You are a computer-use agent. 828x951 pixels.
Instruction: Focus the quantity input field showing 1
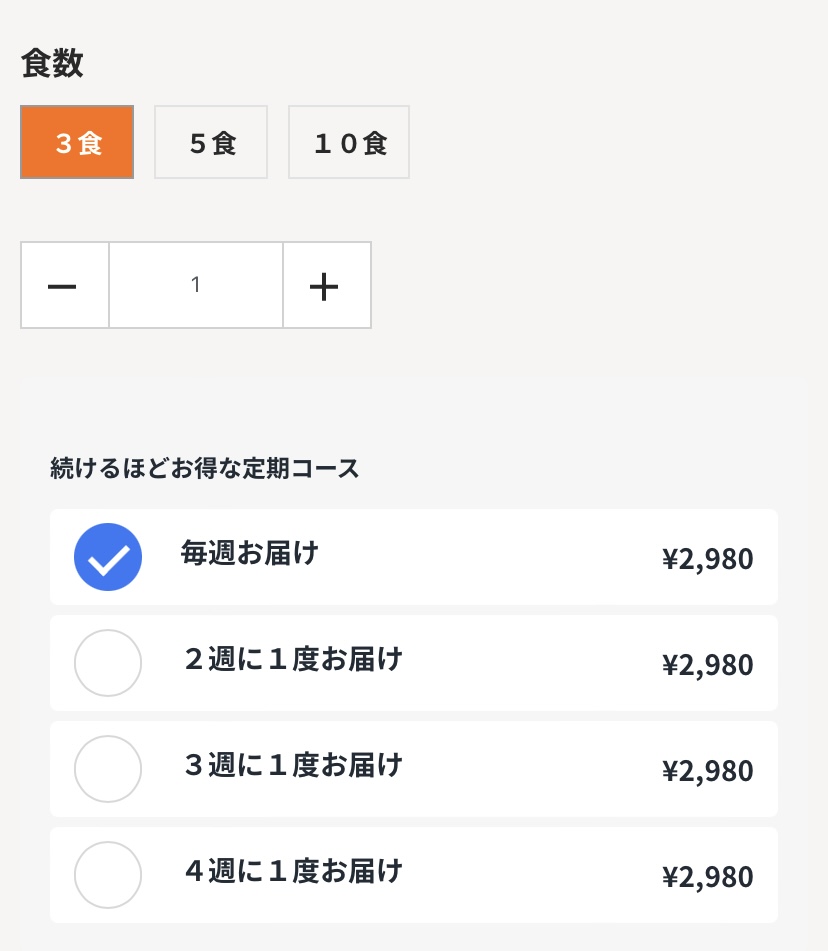coord(196,285)
